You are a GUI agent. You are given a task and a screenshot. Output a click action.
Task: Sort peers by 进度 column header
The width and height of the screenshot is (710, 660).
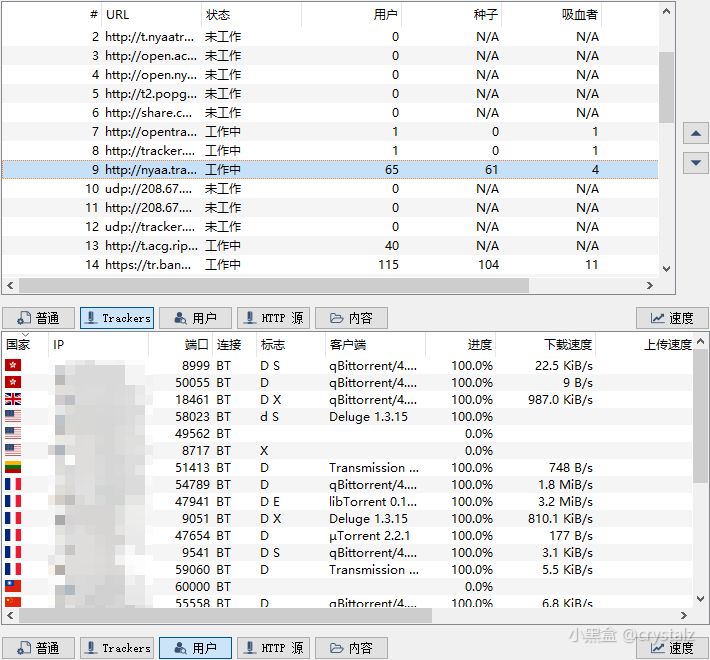tap(460, 344)
